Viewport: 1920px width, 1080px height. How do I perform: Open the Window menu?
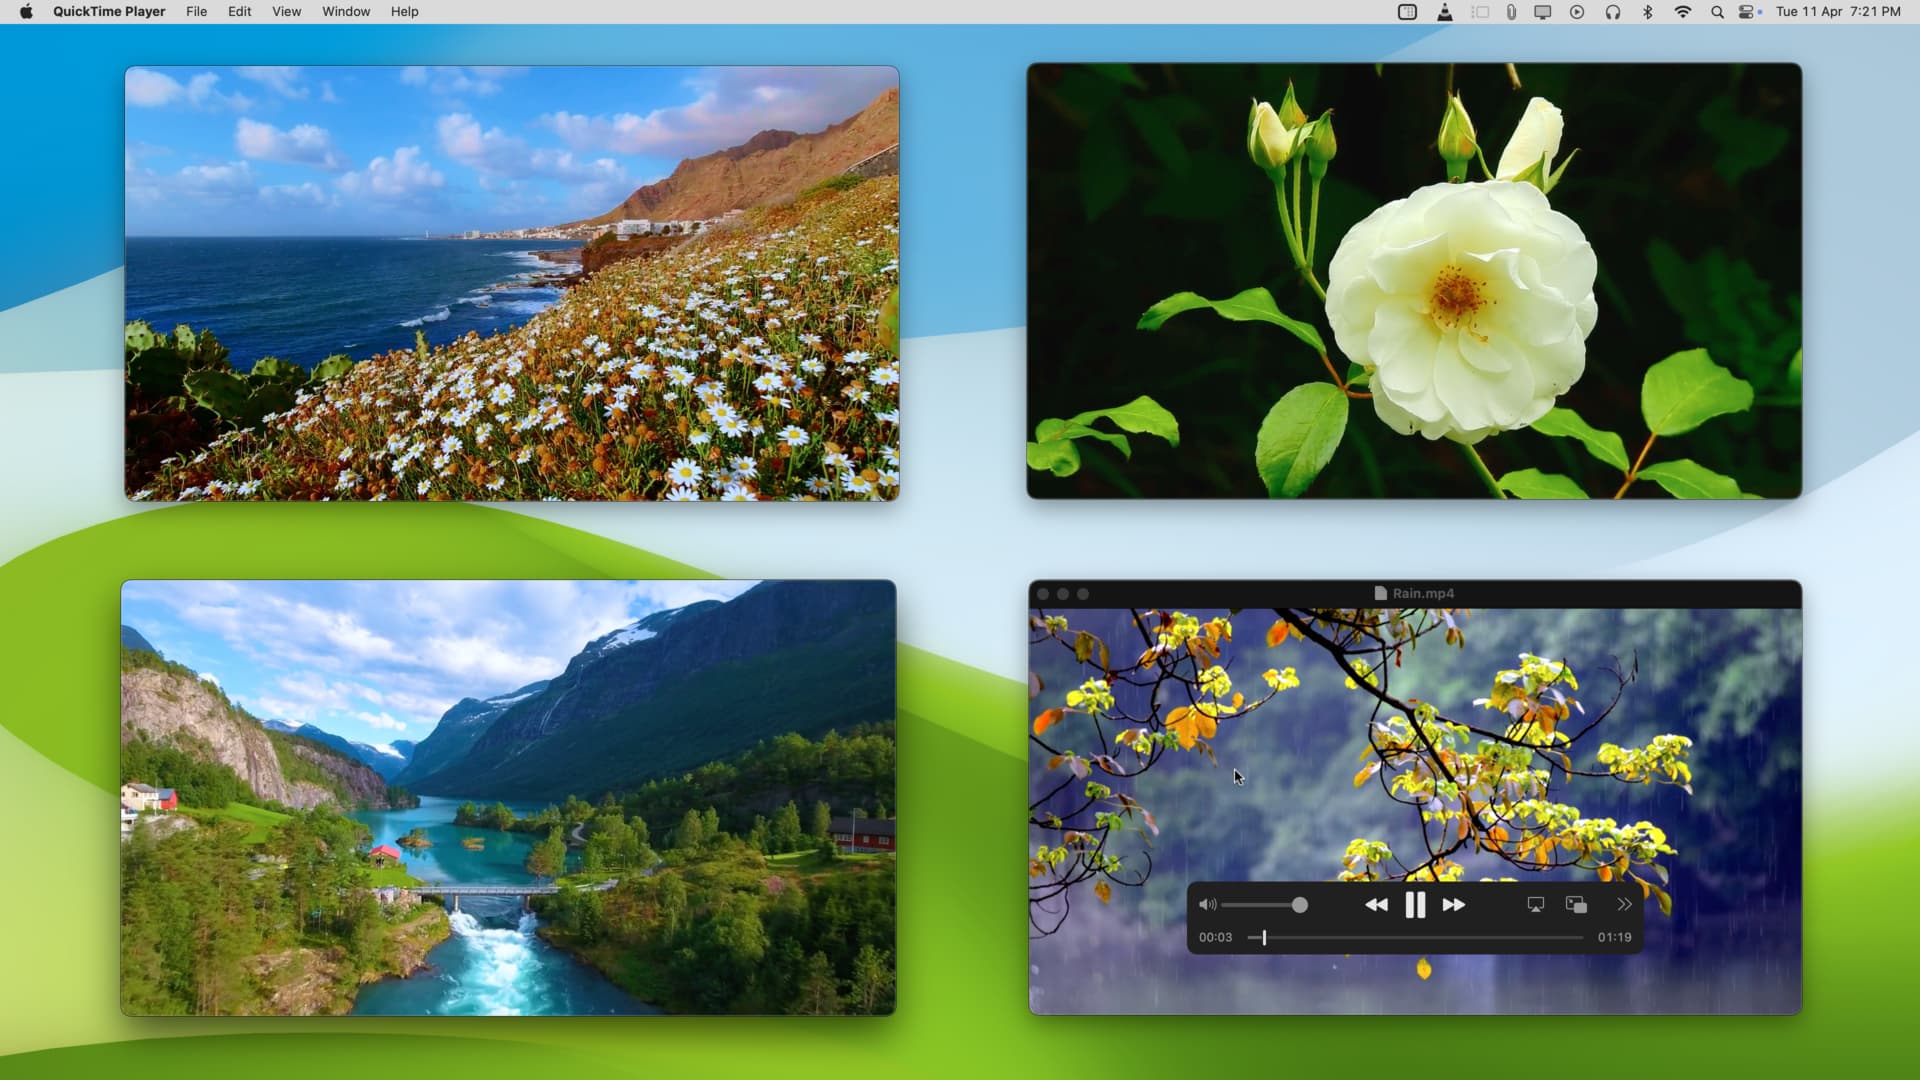click(346, 12)
